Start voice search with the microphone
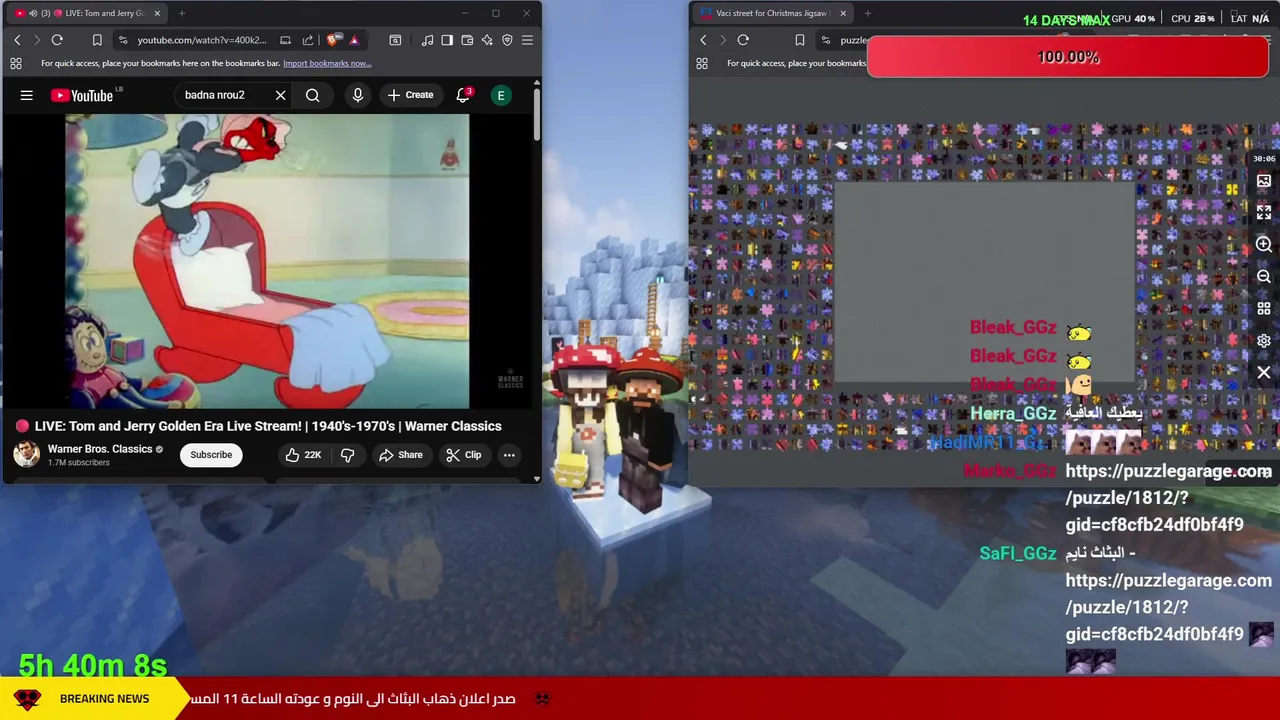1280x720 pixels. click(x=357, y=95)
